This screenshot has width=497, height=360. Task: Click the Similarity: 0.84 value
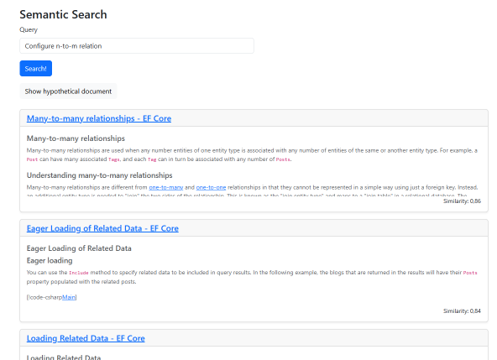[x=462, y=311]
